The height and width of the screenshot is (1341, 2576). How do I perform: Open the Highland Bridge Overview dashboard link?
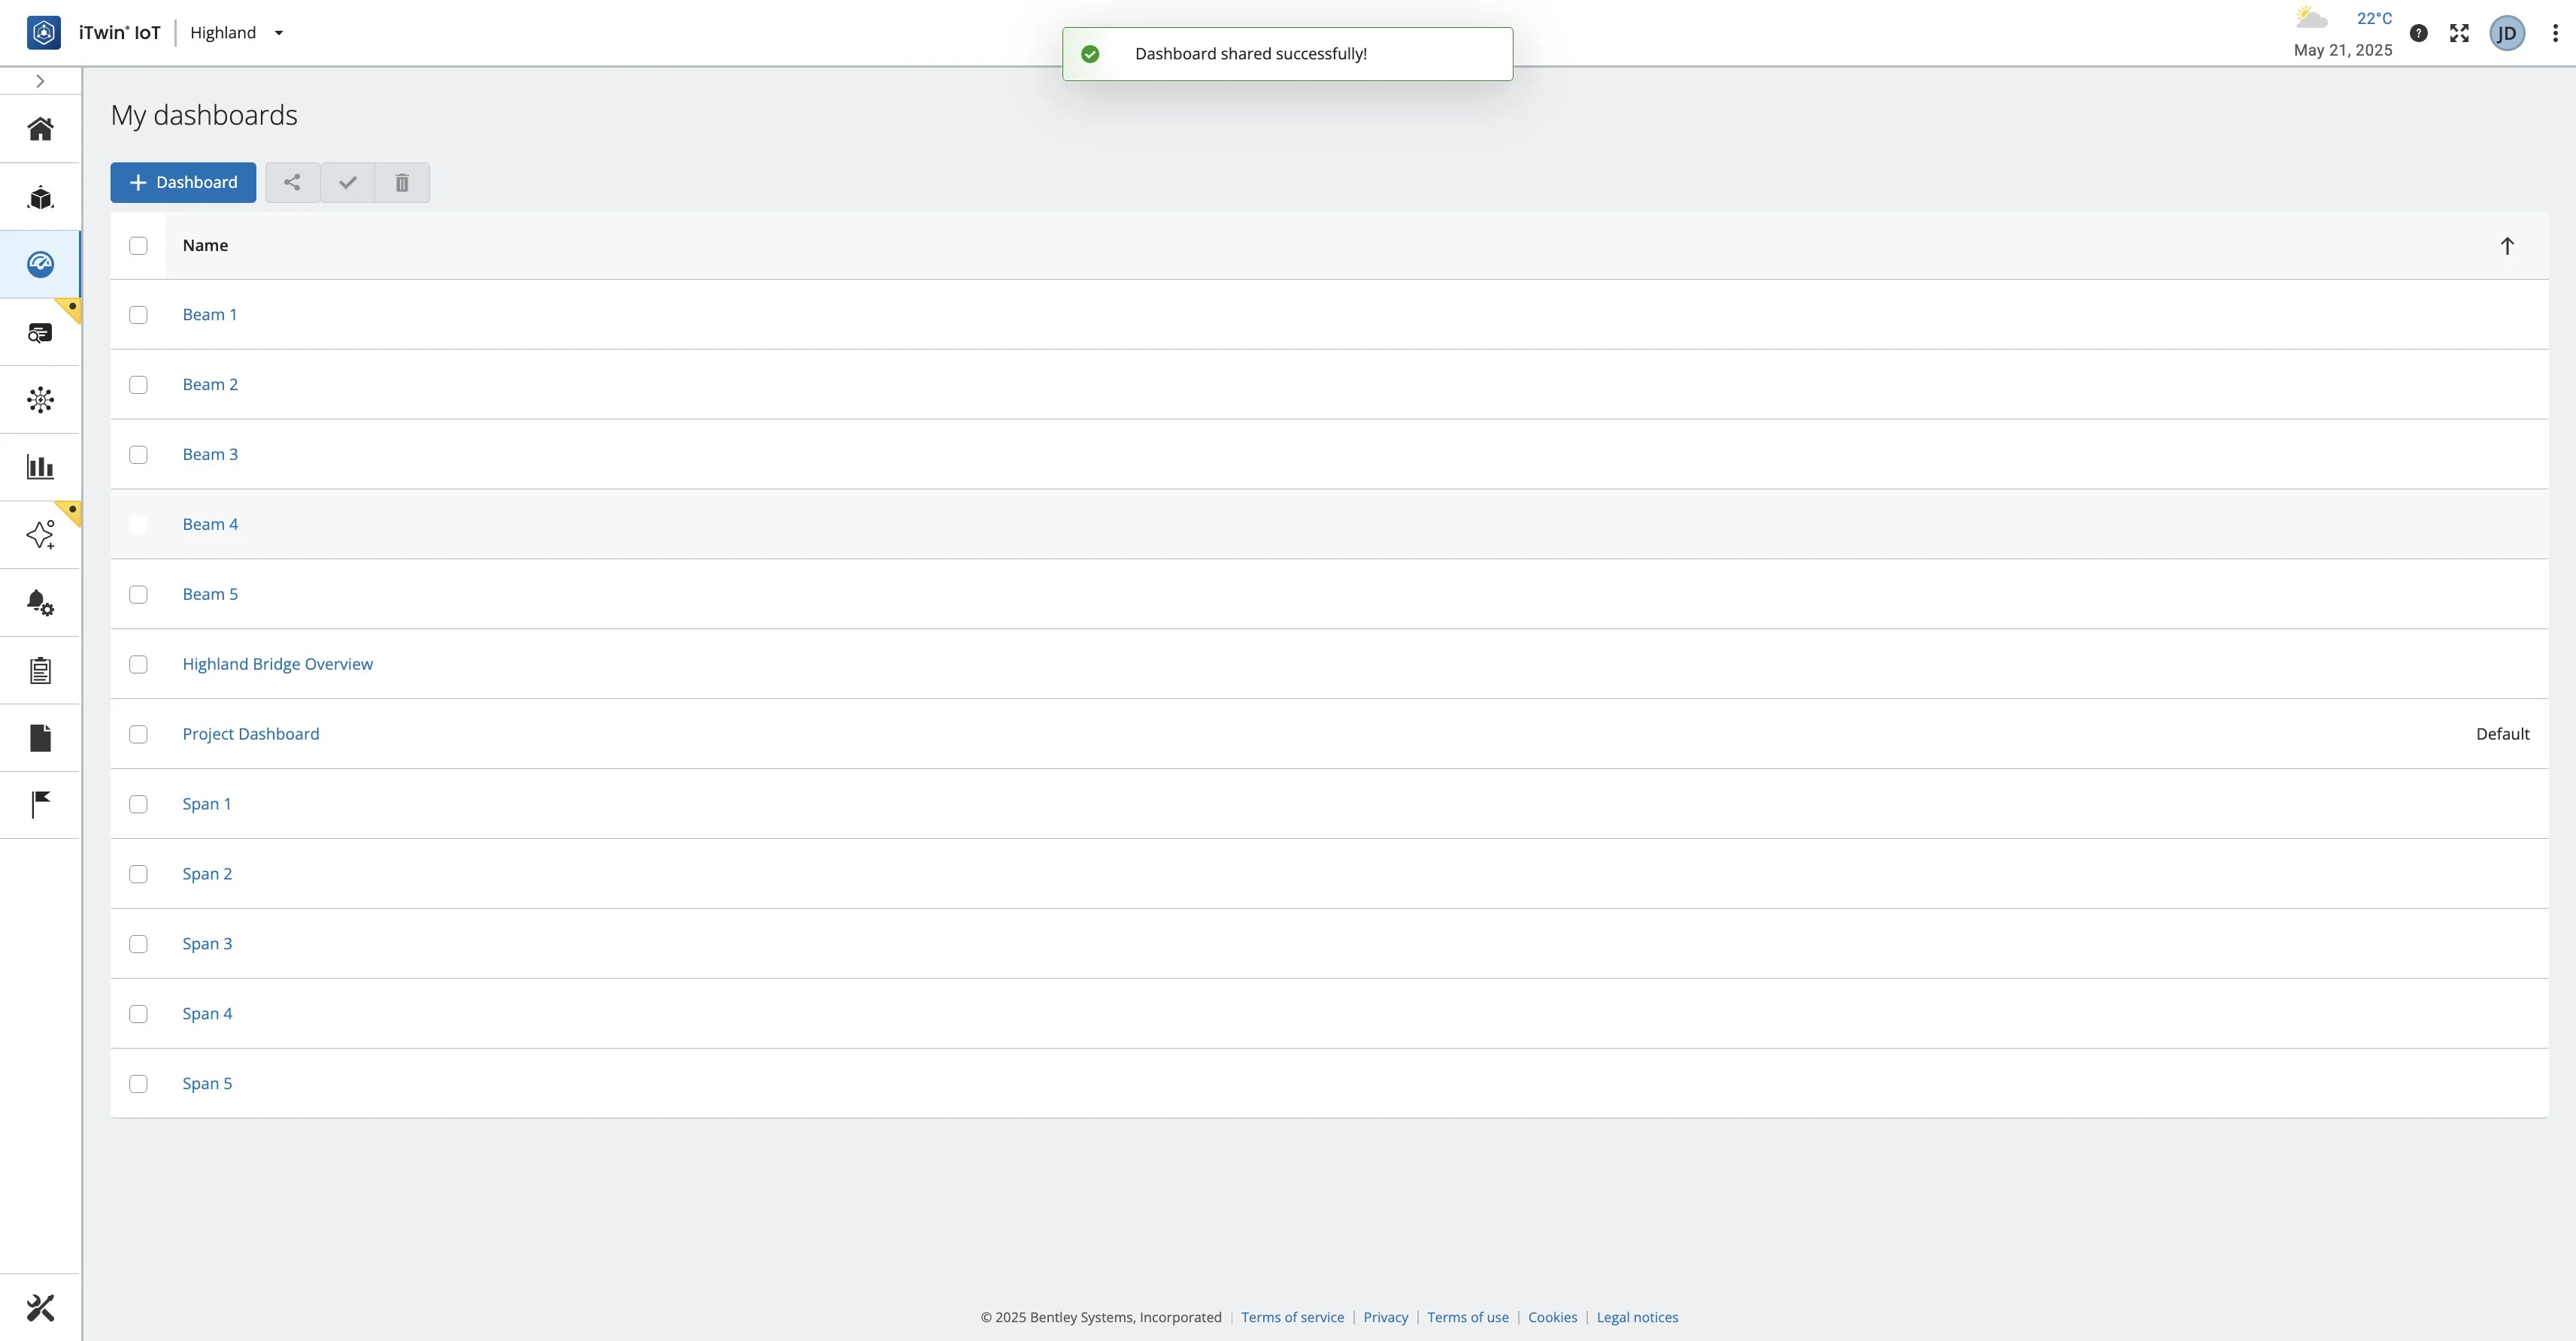pyautogui.click(x=277, y=664)
